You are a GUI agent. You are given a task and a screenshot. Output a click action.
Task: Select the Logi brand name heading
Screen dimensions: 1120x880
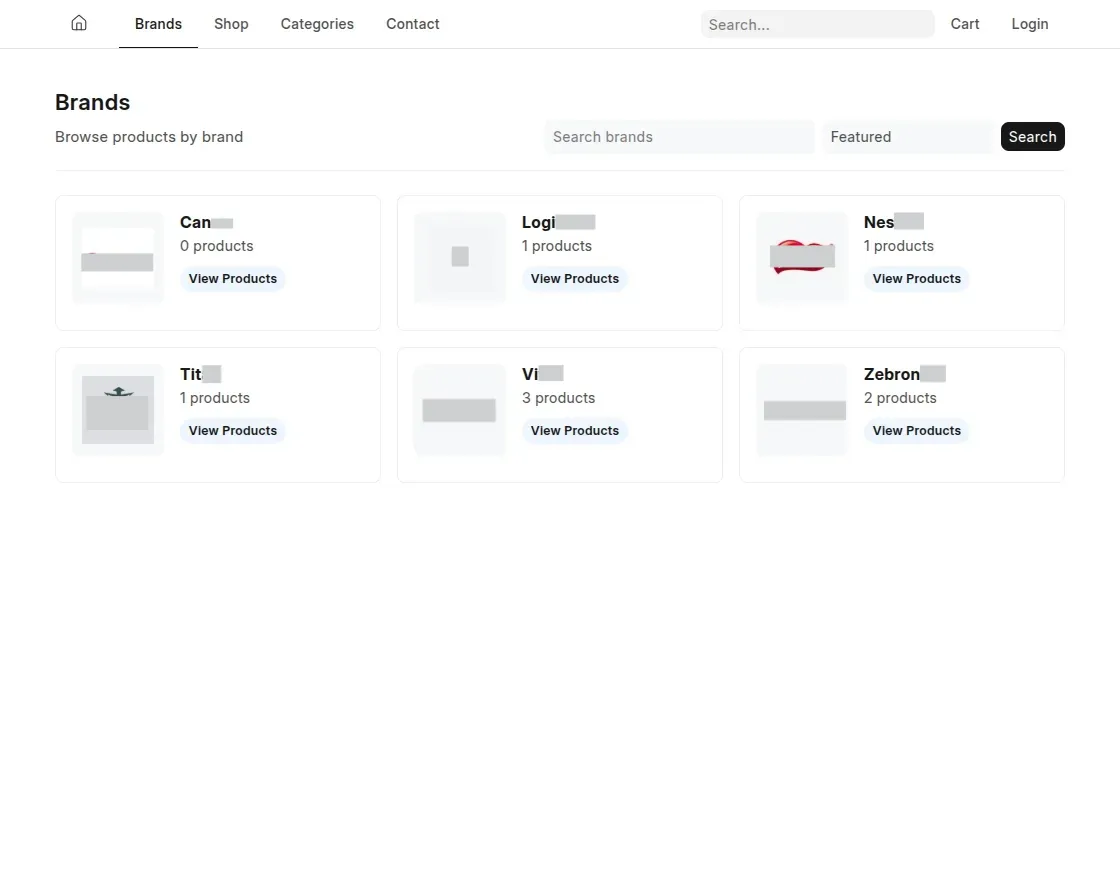click(x=559, y=222)
